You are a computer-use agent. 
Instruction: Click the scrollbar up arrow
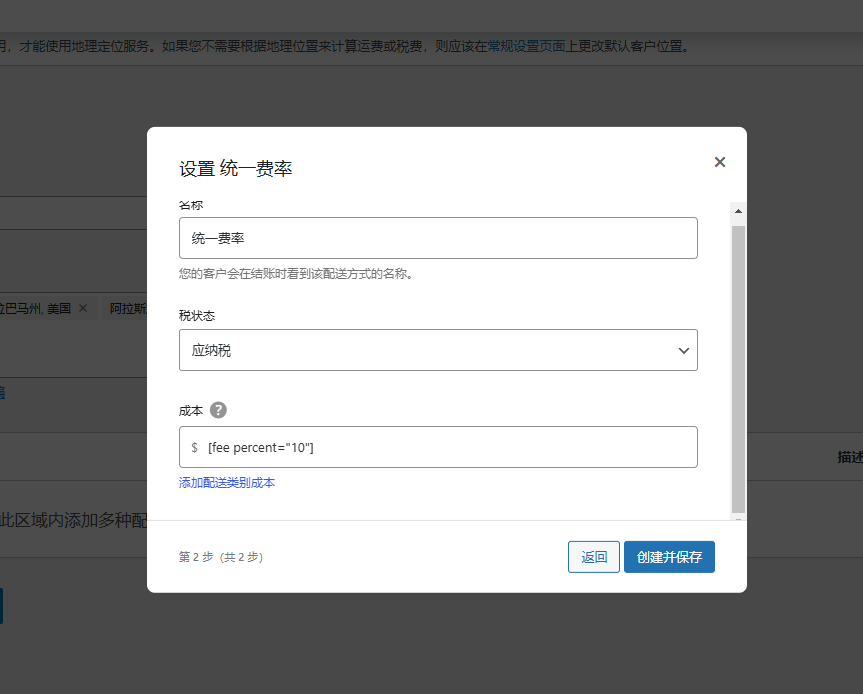(x=738, y=210)
